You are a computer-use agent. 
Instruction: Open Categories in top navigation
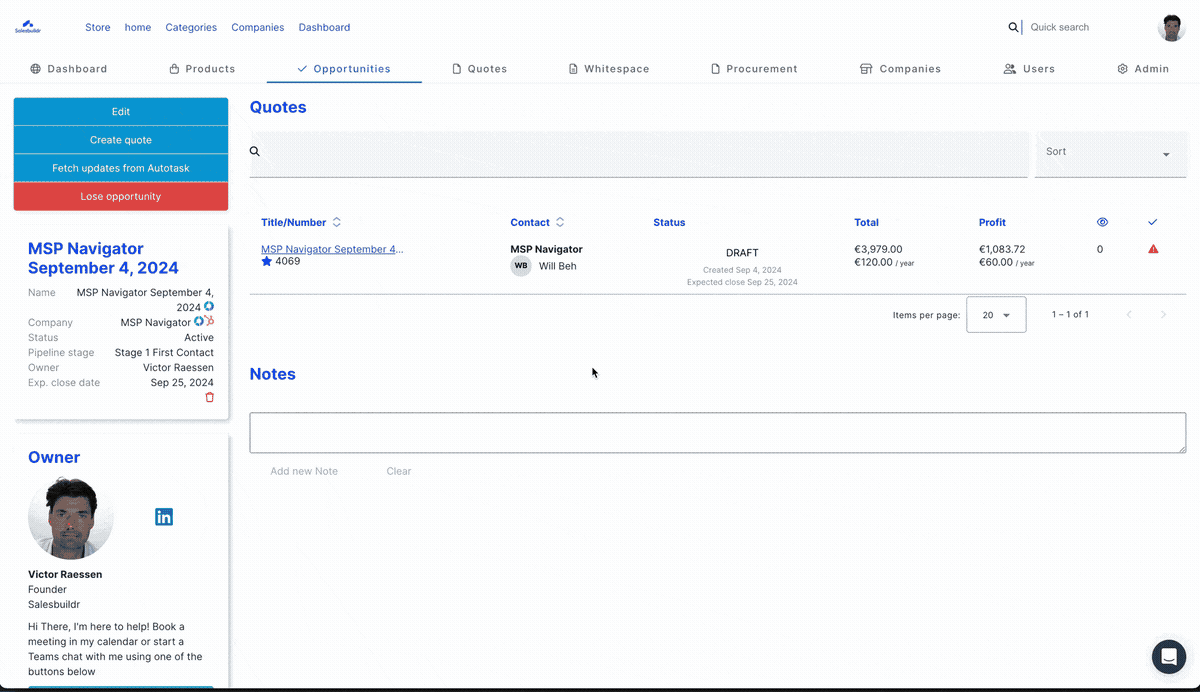191,27
